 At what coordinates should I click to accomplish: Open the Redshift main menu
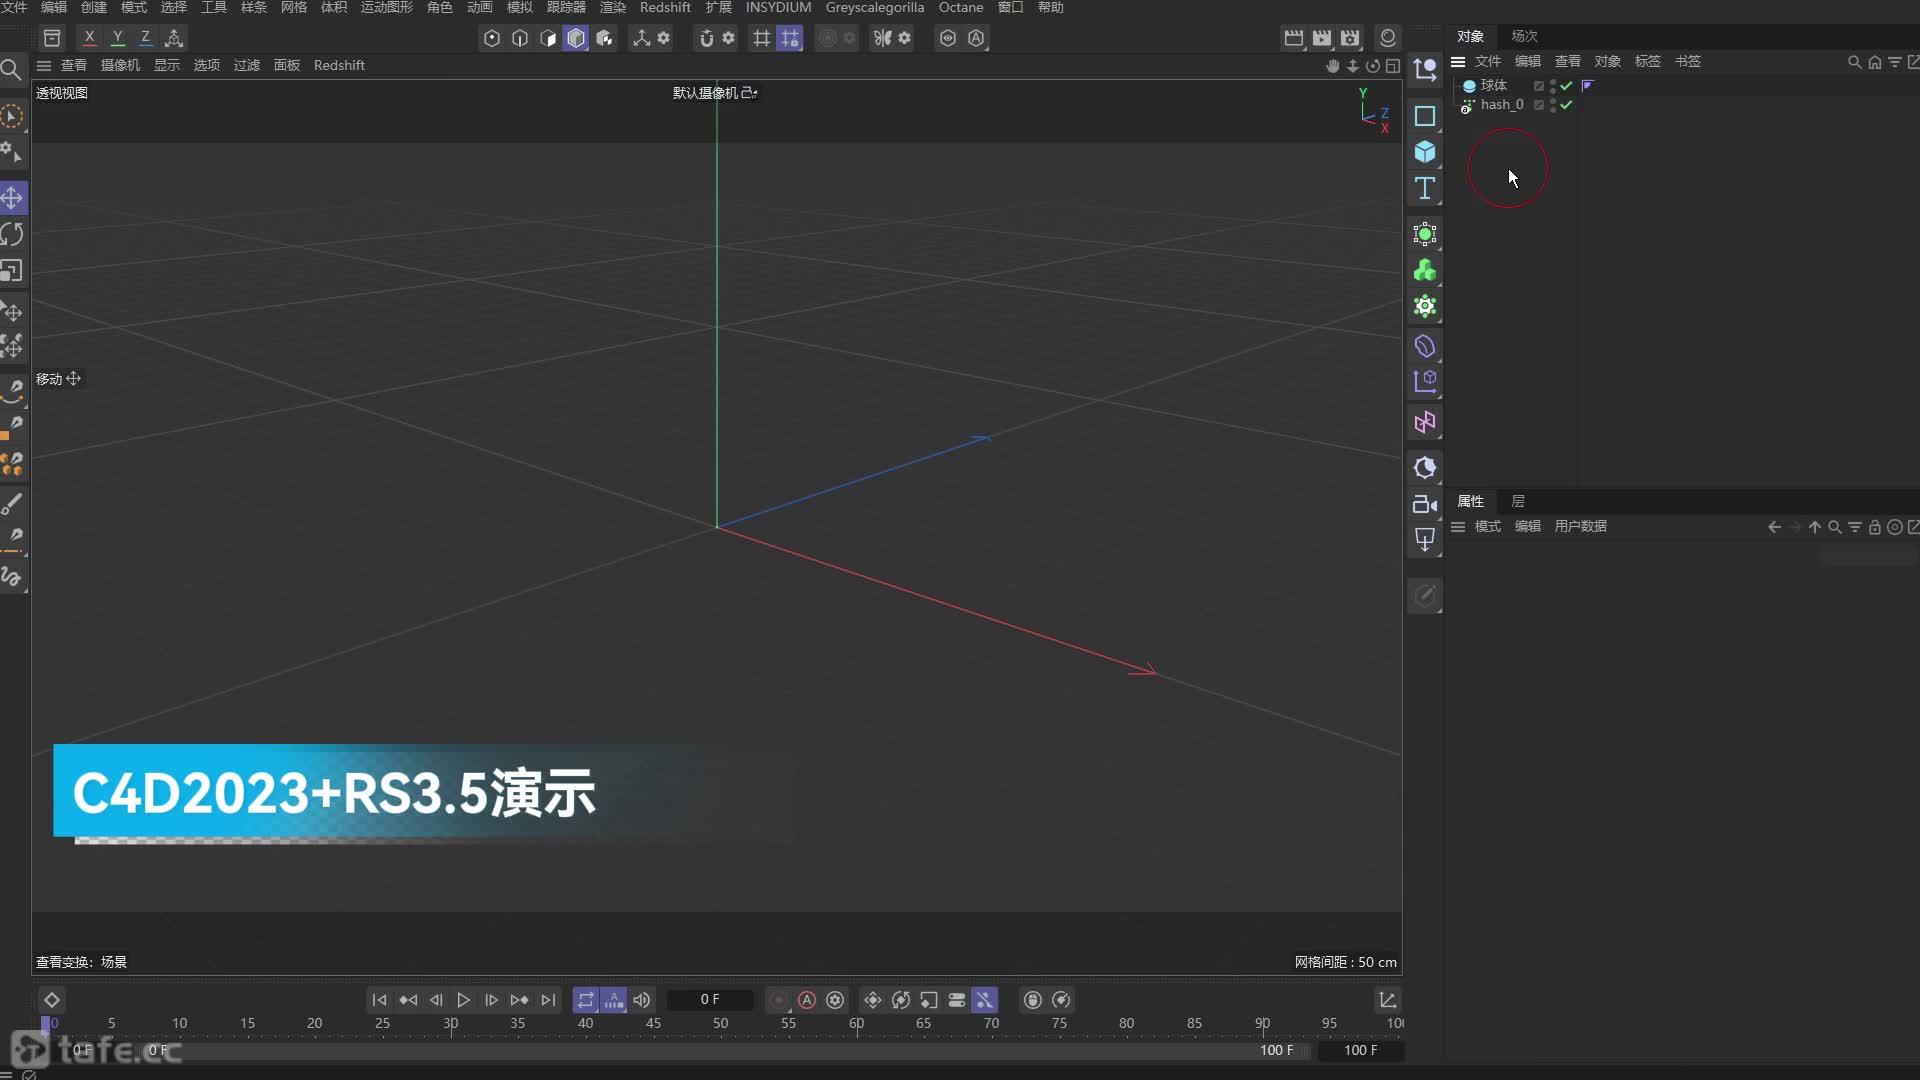[x=665, y=8]
